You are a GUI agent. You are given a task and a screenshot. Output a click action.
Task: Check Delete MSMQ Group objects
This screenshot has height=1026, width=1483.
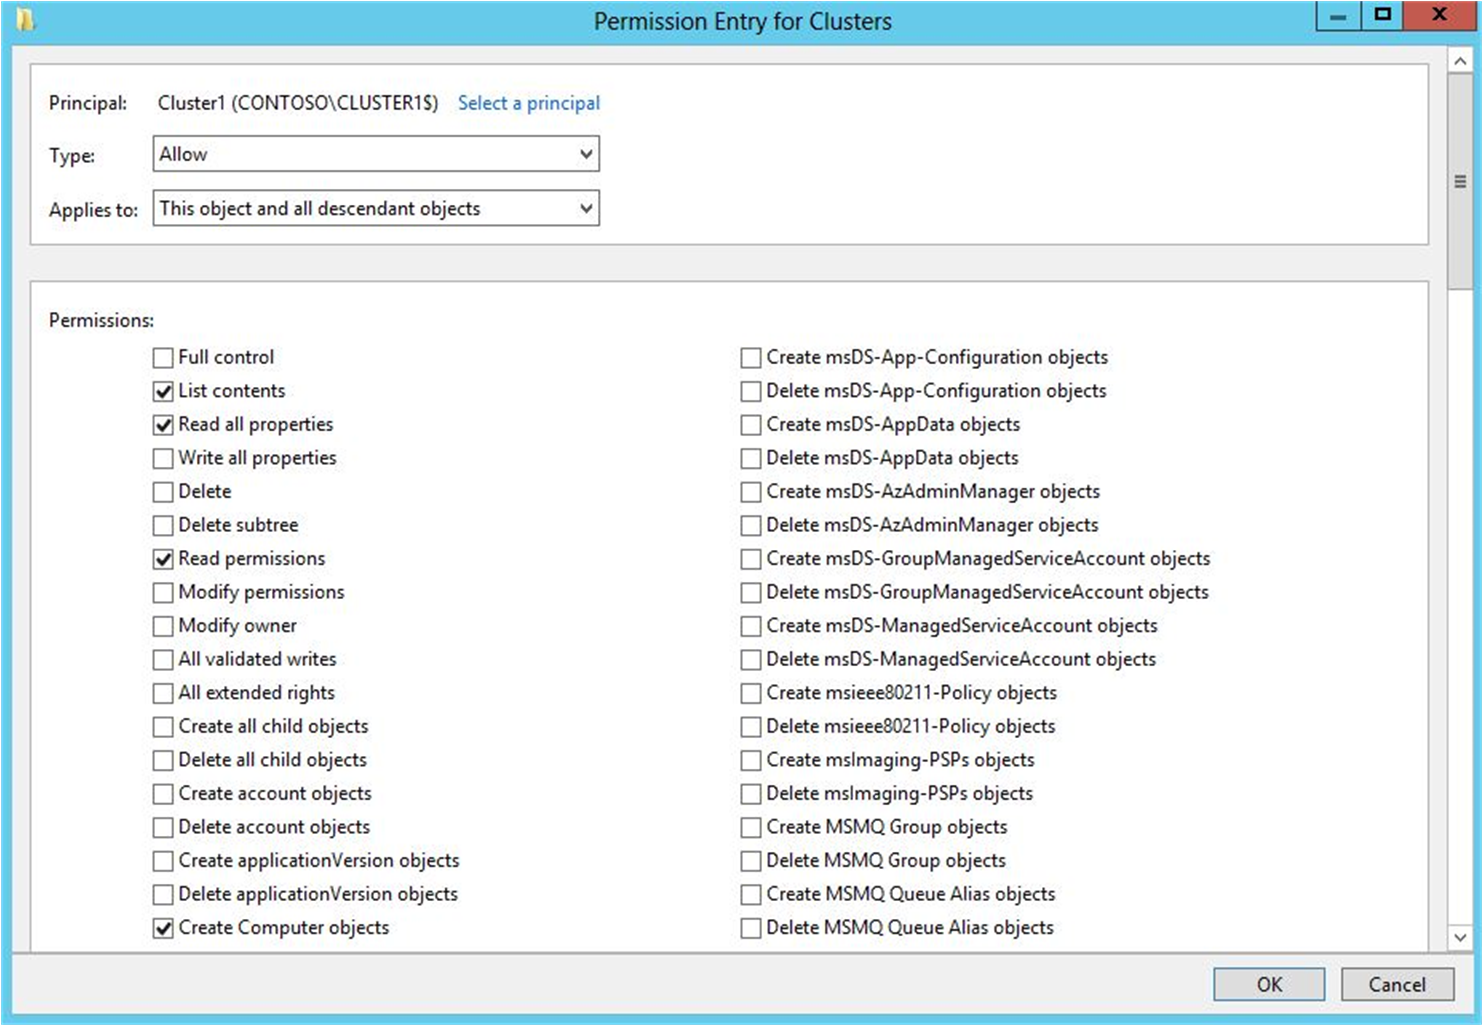750,860
